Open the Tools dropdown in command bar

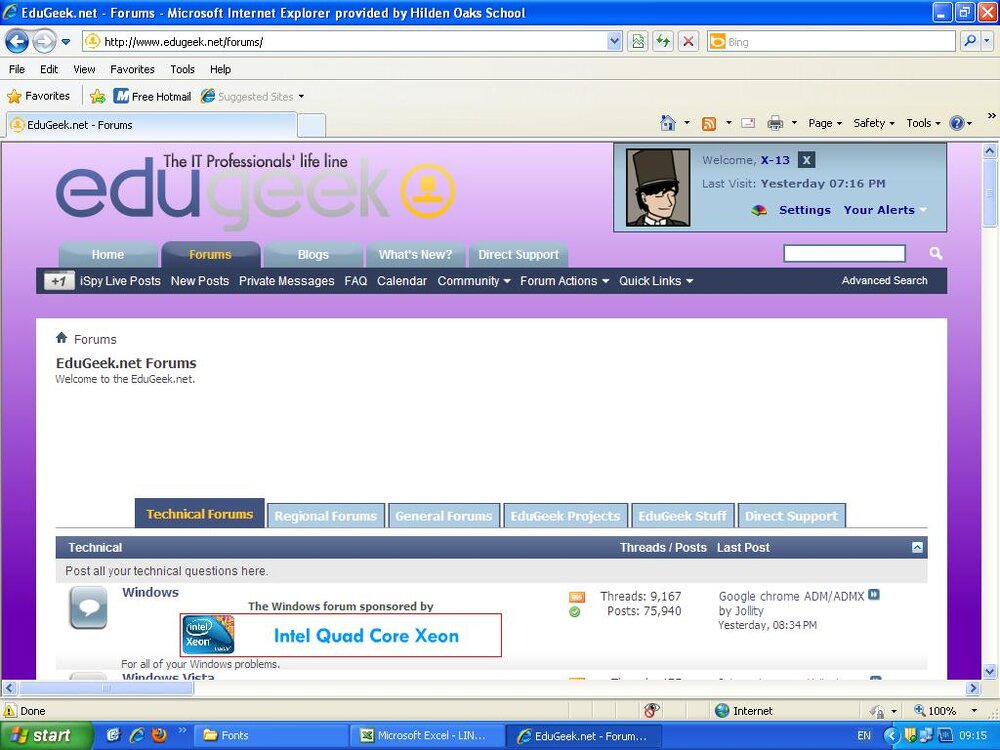click(923, 123)
